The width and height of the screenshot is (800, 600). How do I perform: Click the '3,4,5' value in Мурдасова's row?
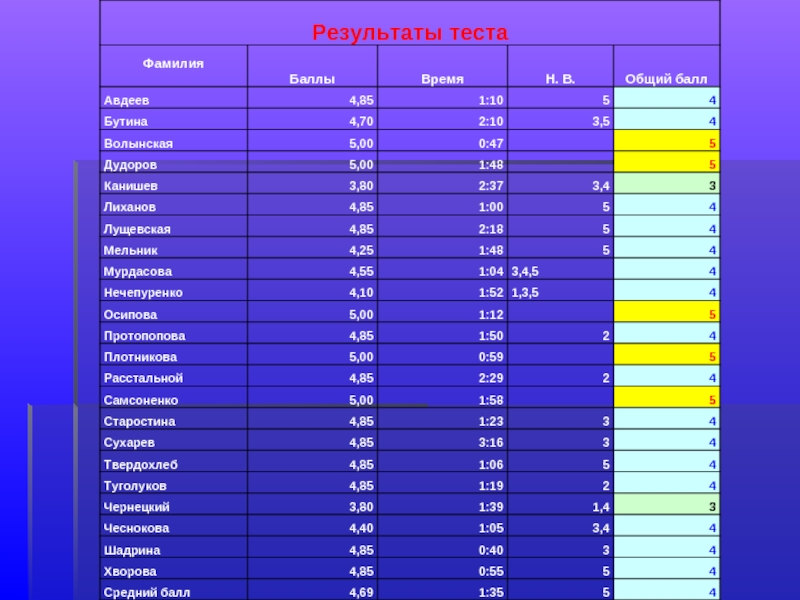tap(525, 271)
